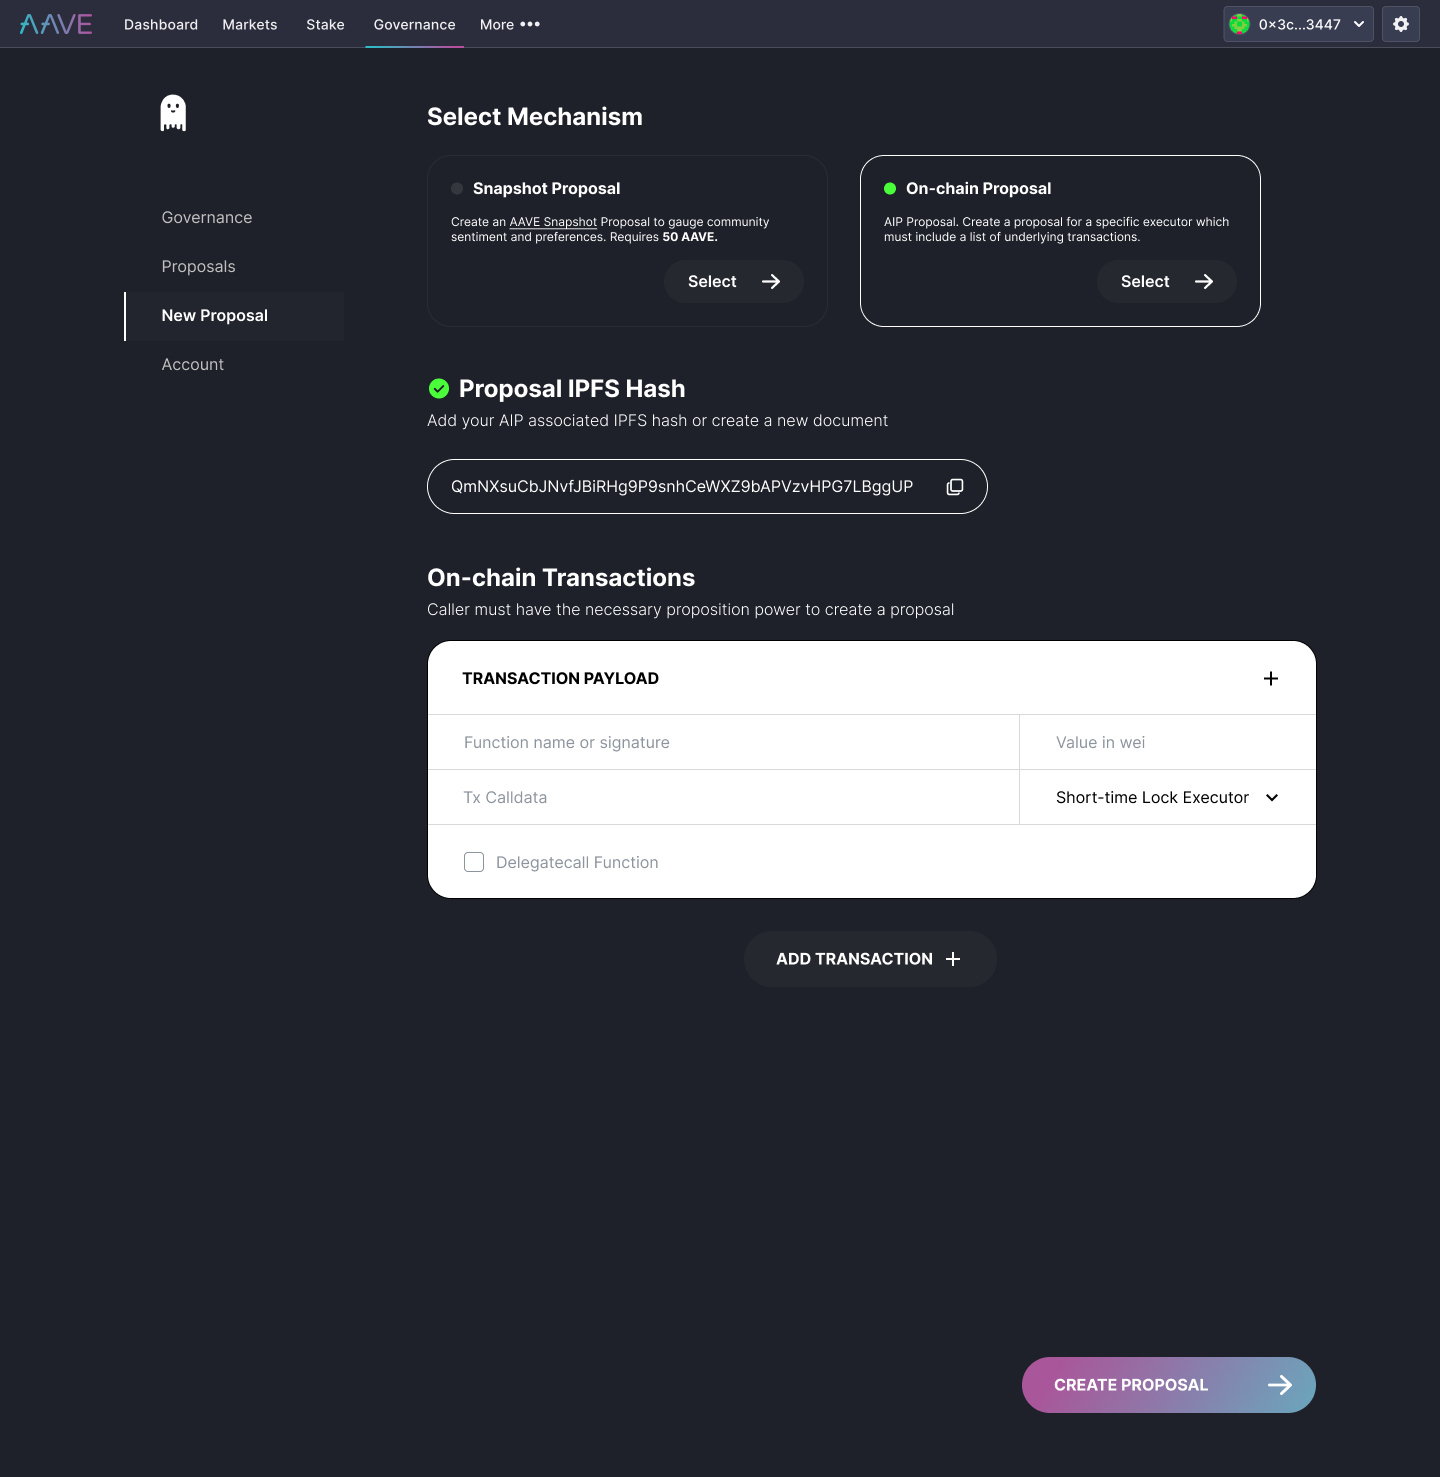Open Stake in top navigation
This screenshot has width=1440, height=1477.
pos(325,24)
